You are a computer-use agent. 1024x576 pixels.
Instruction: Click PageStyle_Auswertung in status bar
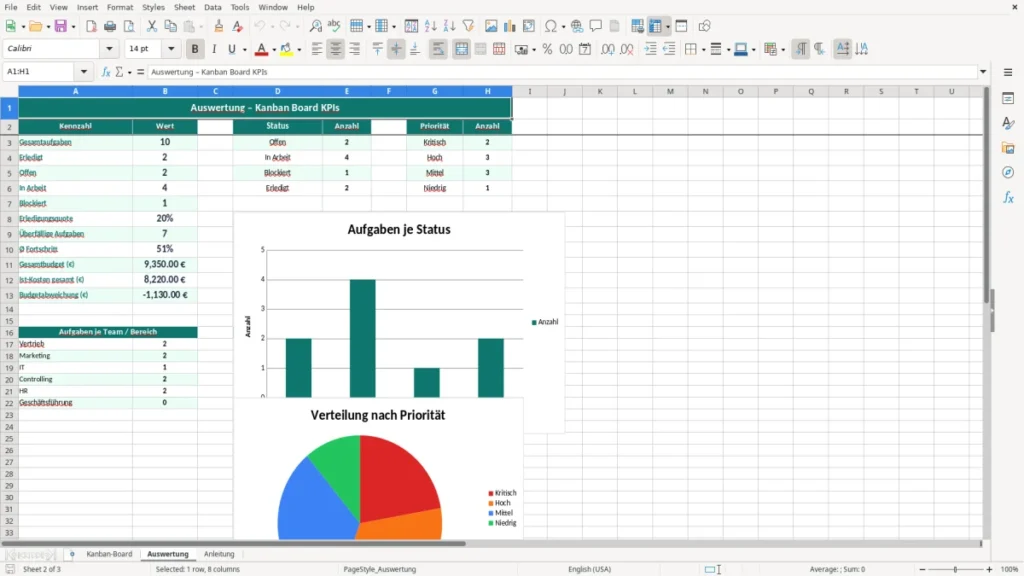click(x=379, y=569)
